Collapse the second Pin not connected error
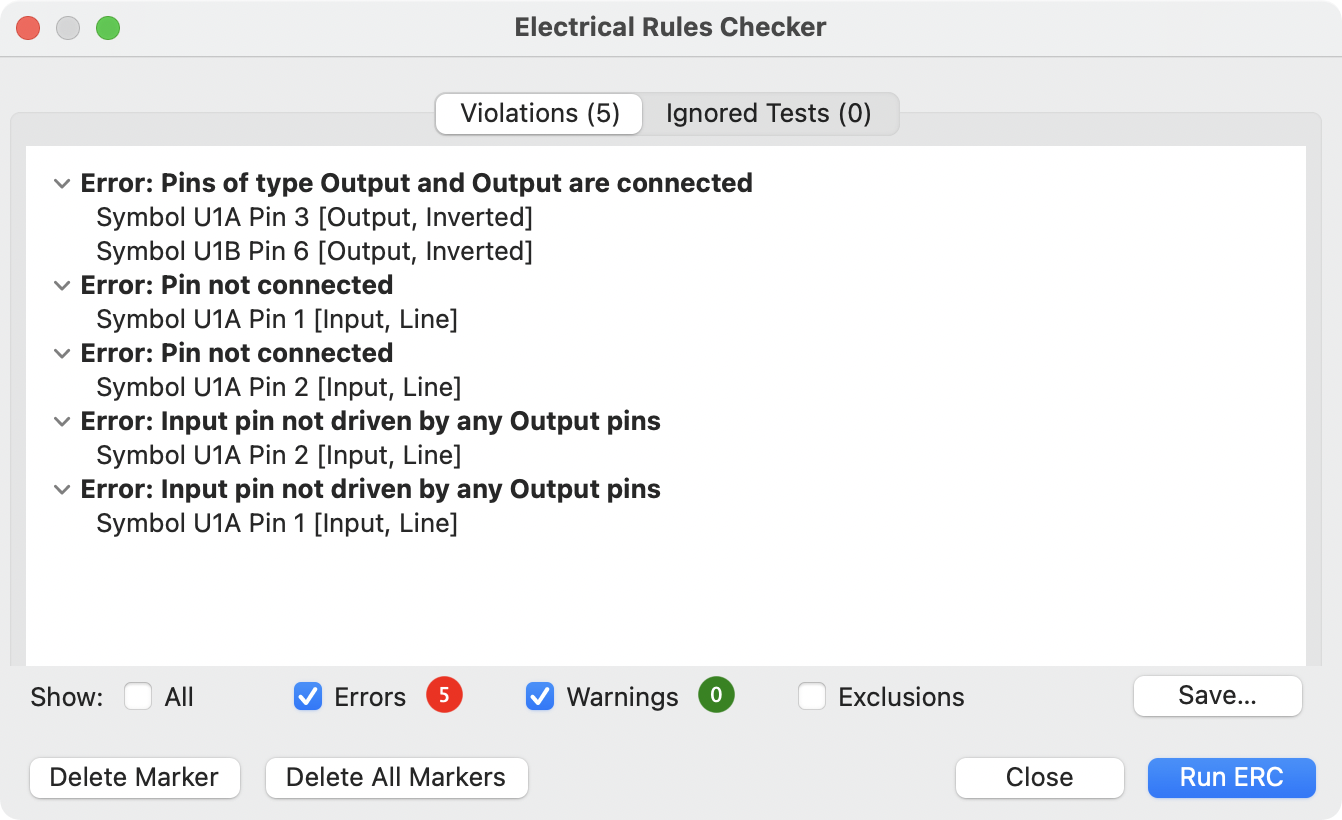1342x820 pixels. click(61, 353)
